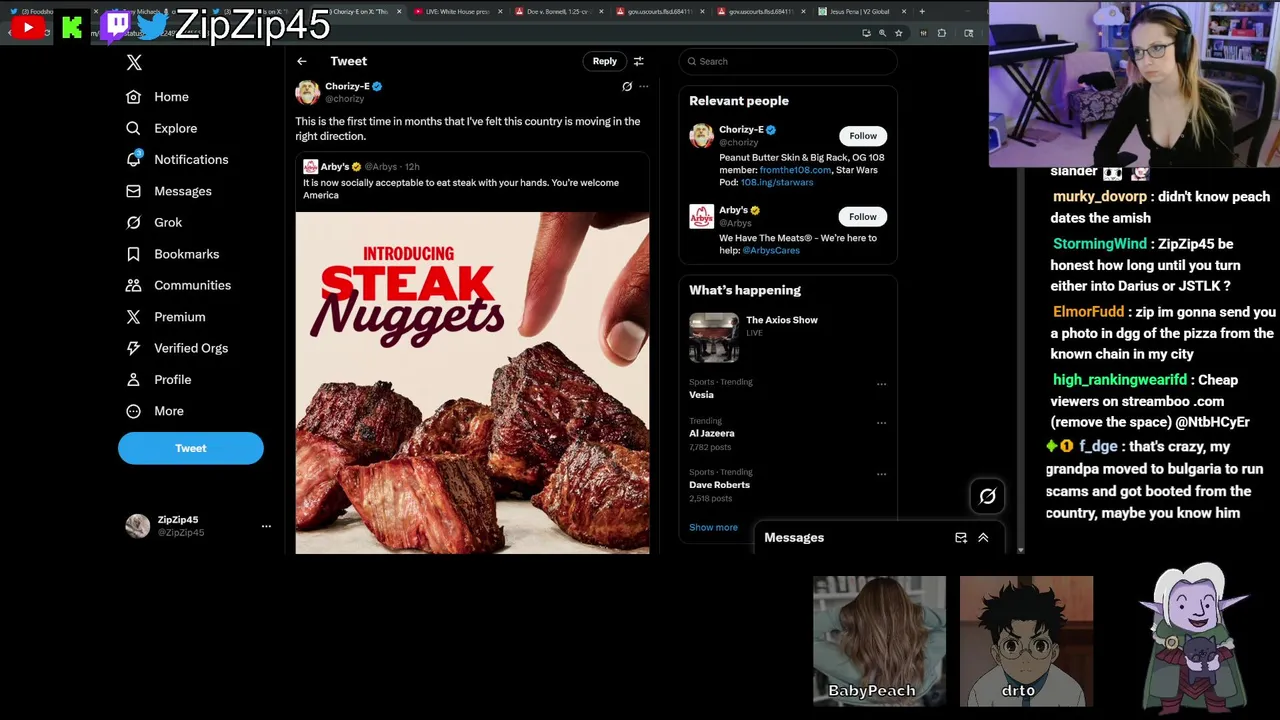The width and height of the screenshot is (1280, 720).
Task: Click the blue Tweet button
Action: coord(191,448)
